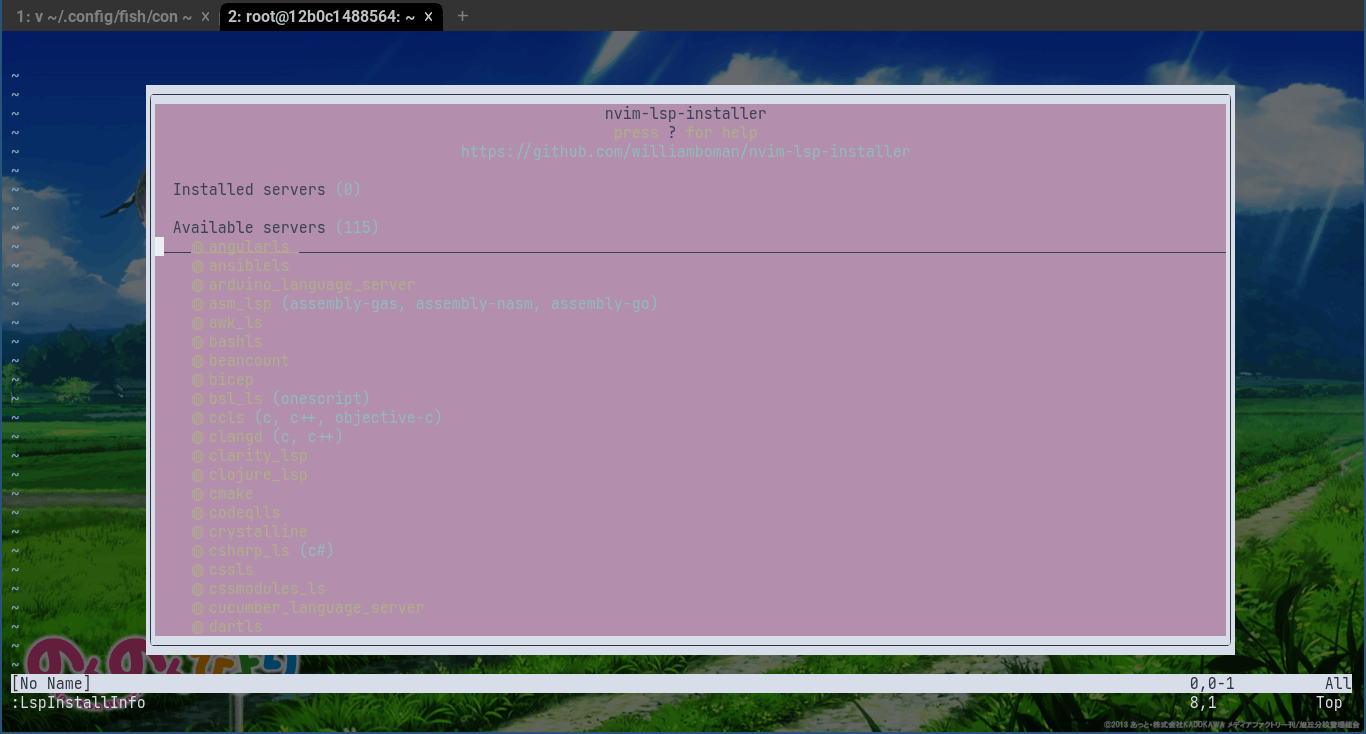Select the arduino_language_server entry text
Screen dimensions: 1366x734
pos(312,285)
